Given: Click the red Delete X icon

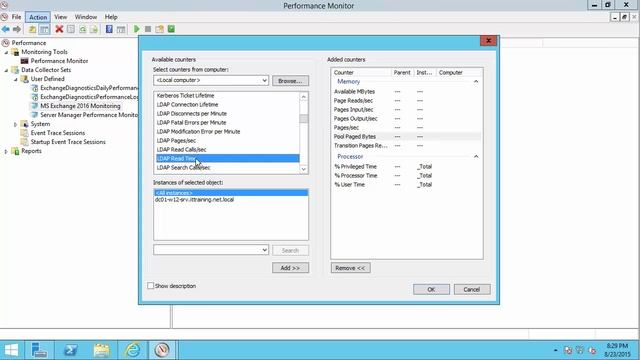Looking at the screenshot, I should click(x=59, y=29).
